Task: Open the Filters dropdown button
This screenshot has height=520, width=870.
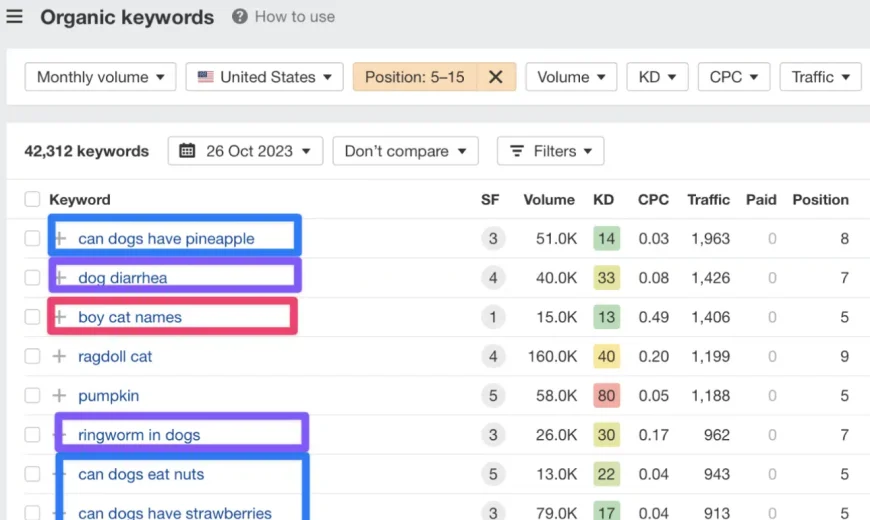Action: tap(550, 151)
